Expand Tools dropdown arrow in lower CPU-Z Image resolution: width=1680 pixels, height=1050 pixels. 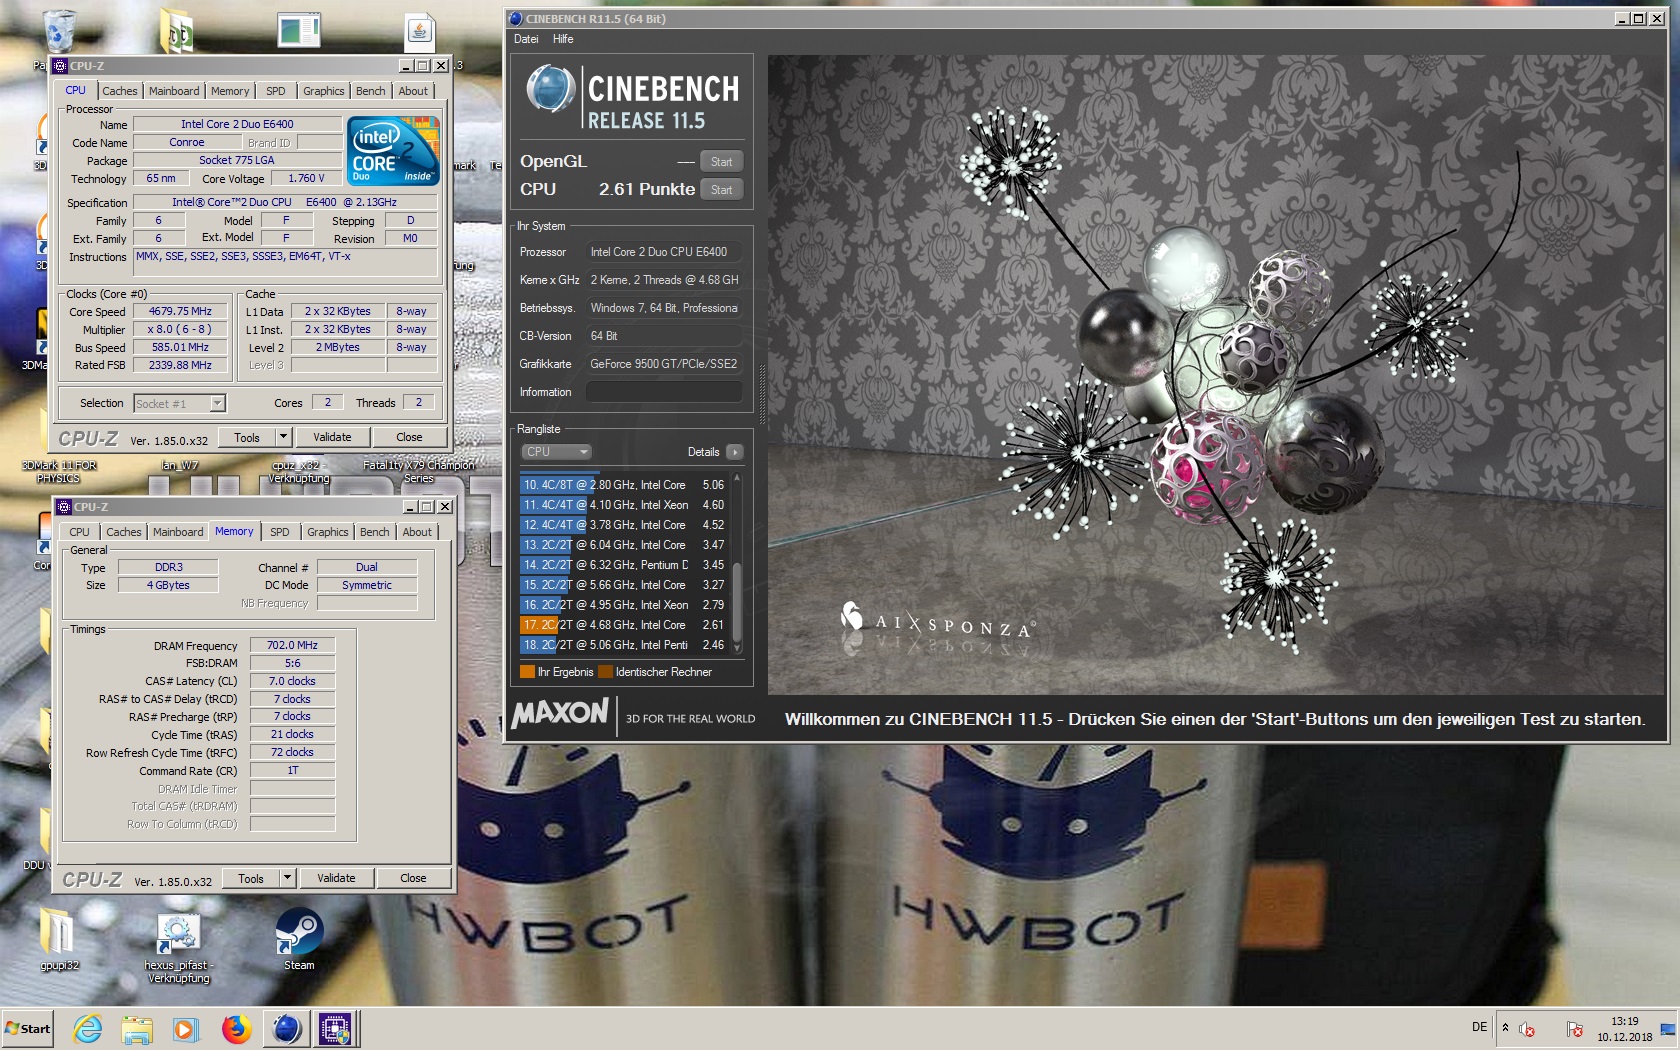click(287, 878)
